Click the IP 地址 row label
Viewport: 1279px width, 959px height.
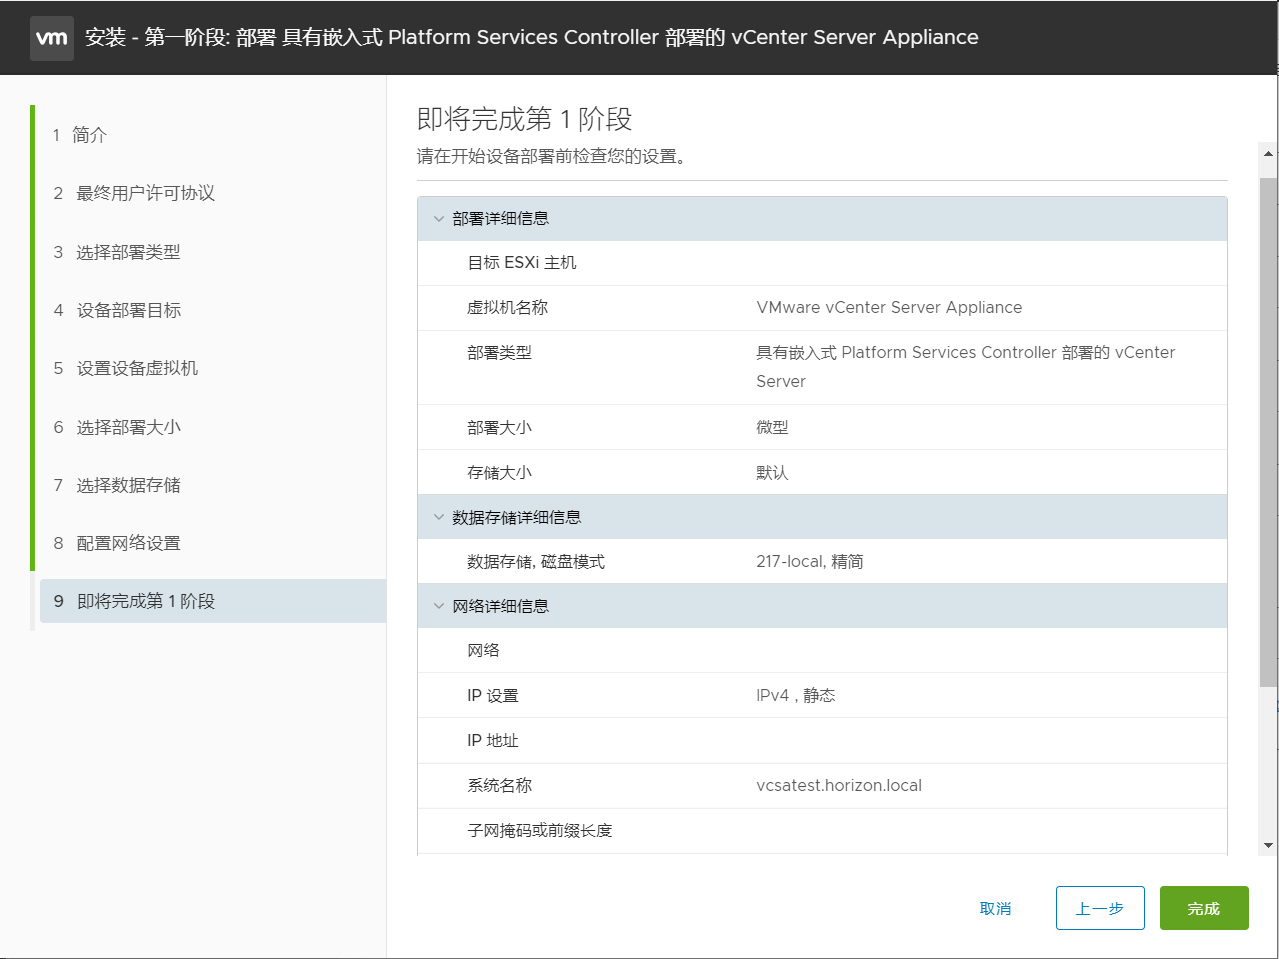(493, 741)
